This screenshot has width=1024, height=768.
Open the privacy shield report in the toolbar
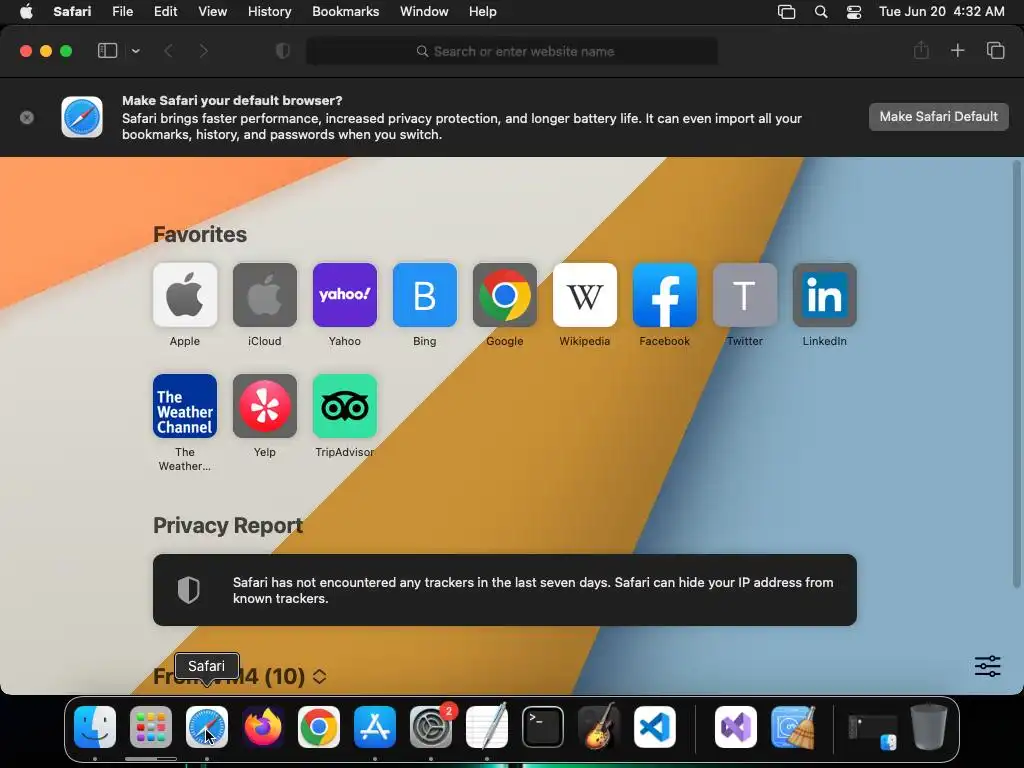(x=283, y=51)
